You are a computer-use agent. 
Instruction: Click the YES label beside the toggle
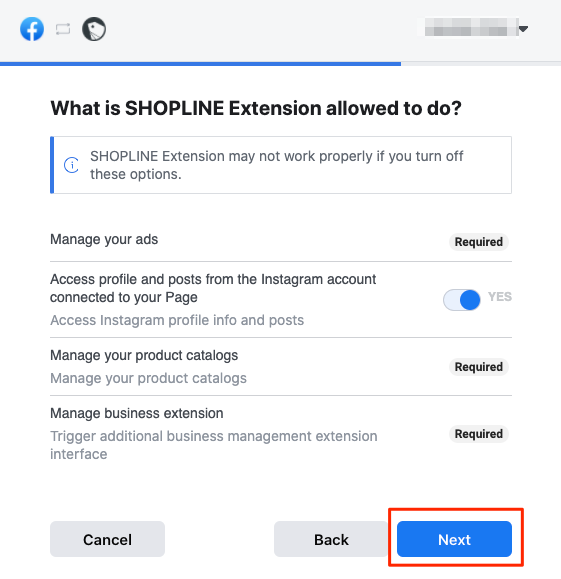500,297
